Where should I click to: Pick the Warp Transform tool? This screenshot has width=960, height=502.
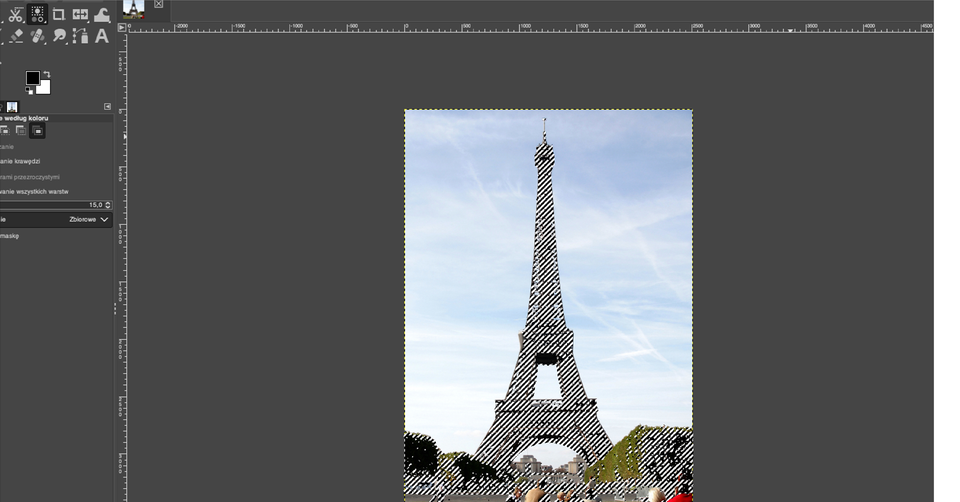click(101, 15)
